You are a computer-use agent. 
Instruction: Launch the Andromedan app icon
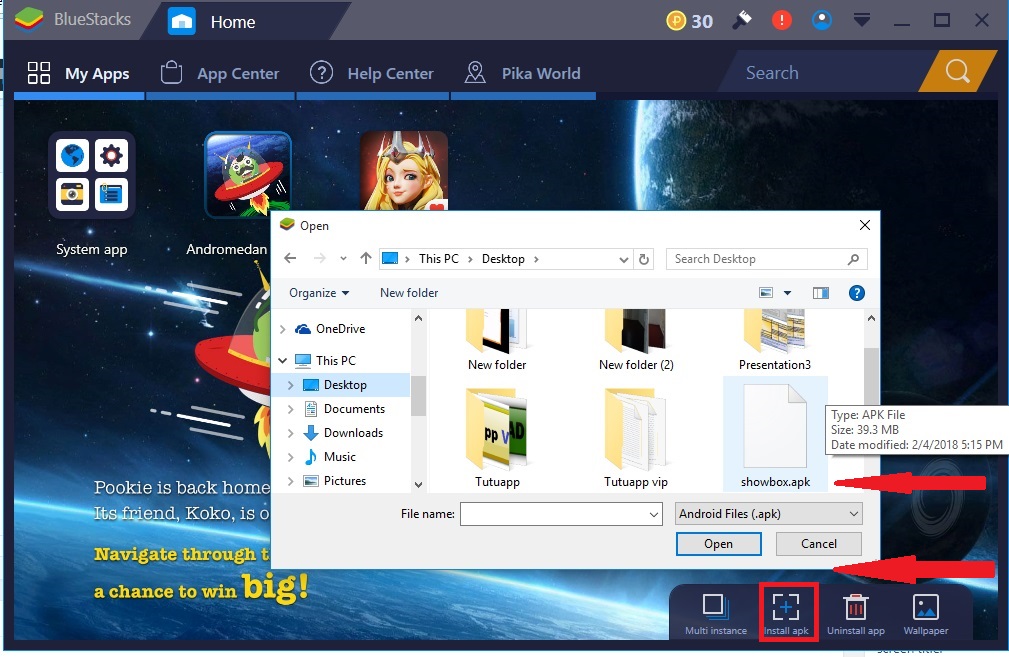coord(248,174)
